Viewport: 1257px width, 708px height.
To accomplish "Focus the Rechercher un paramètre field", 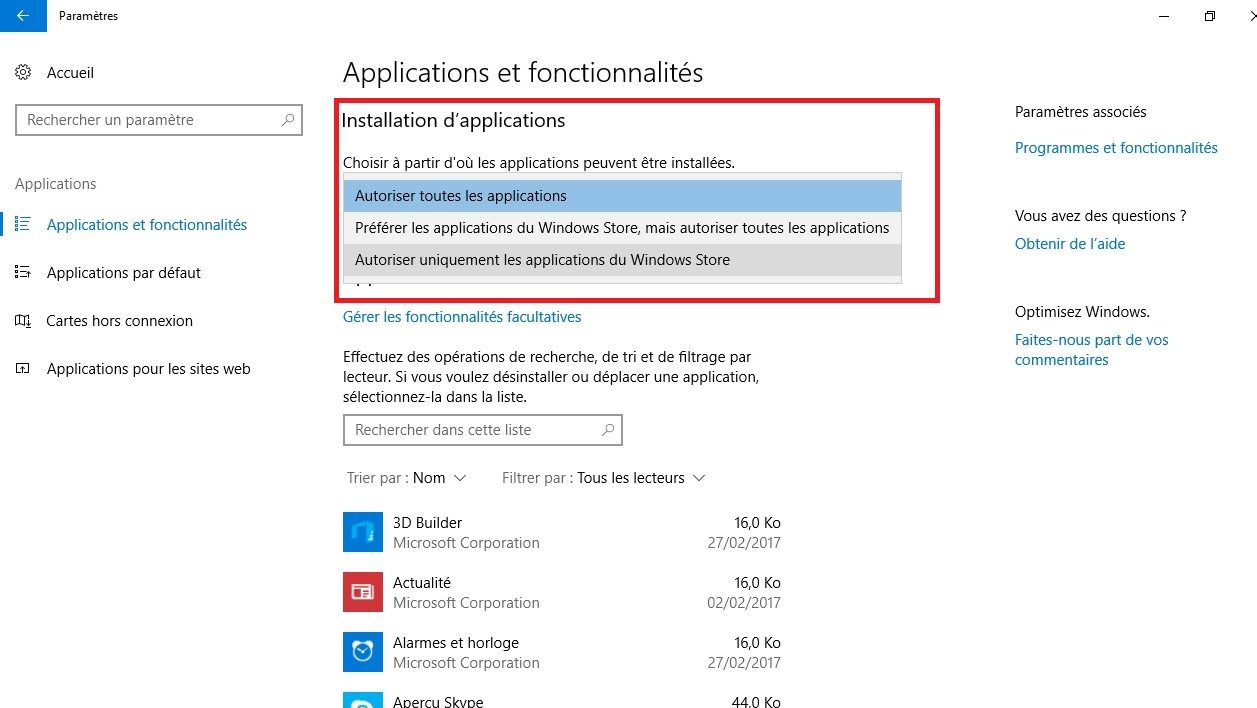I will point(159,120).
